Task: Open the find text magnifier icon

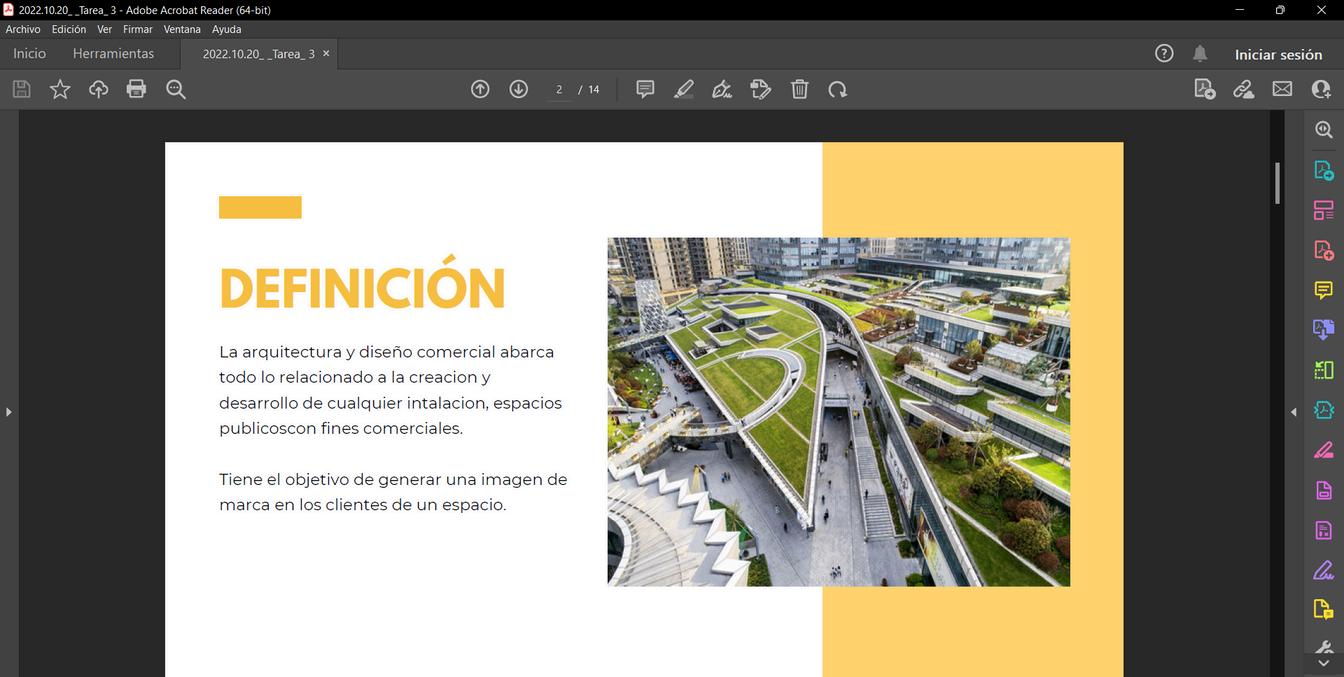Action: (176, 89)
